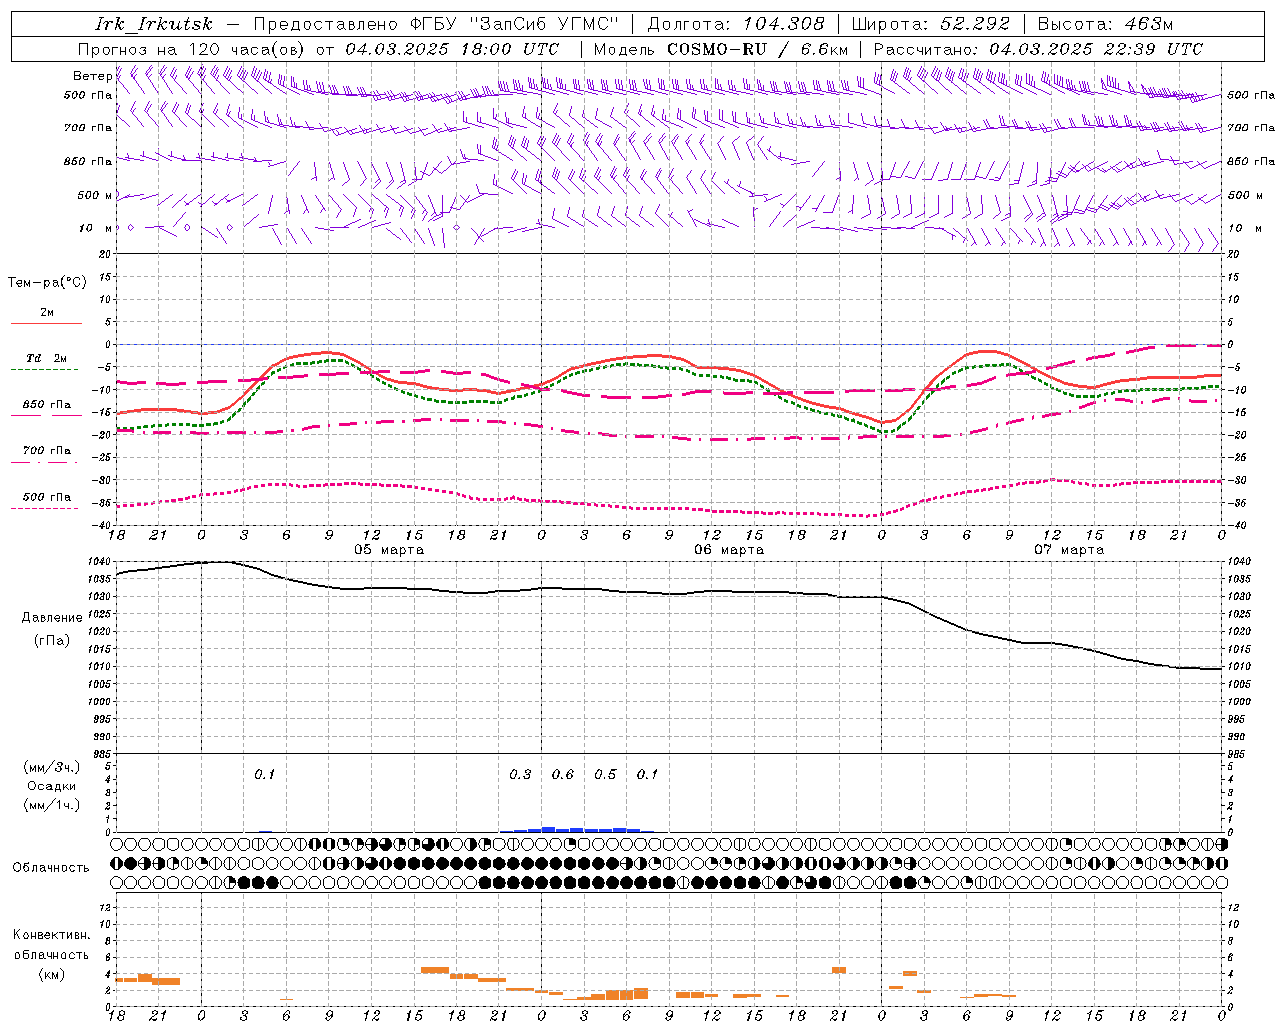This screenshot has width=1280, height=1024.
Task: Click the "Тем-ра(°C)" temperature axis title
Action: pyautogui.click(x=47, y=283)
